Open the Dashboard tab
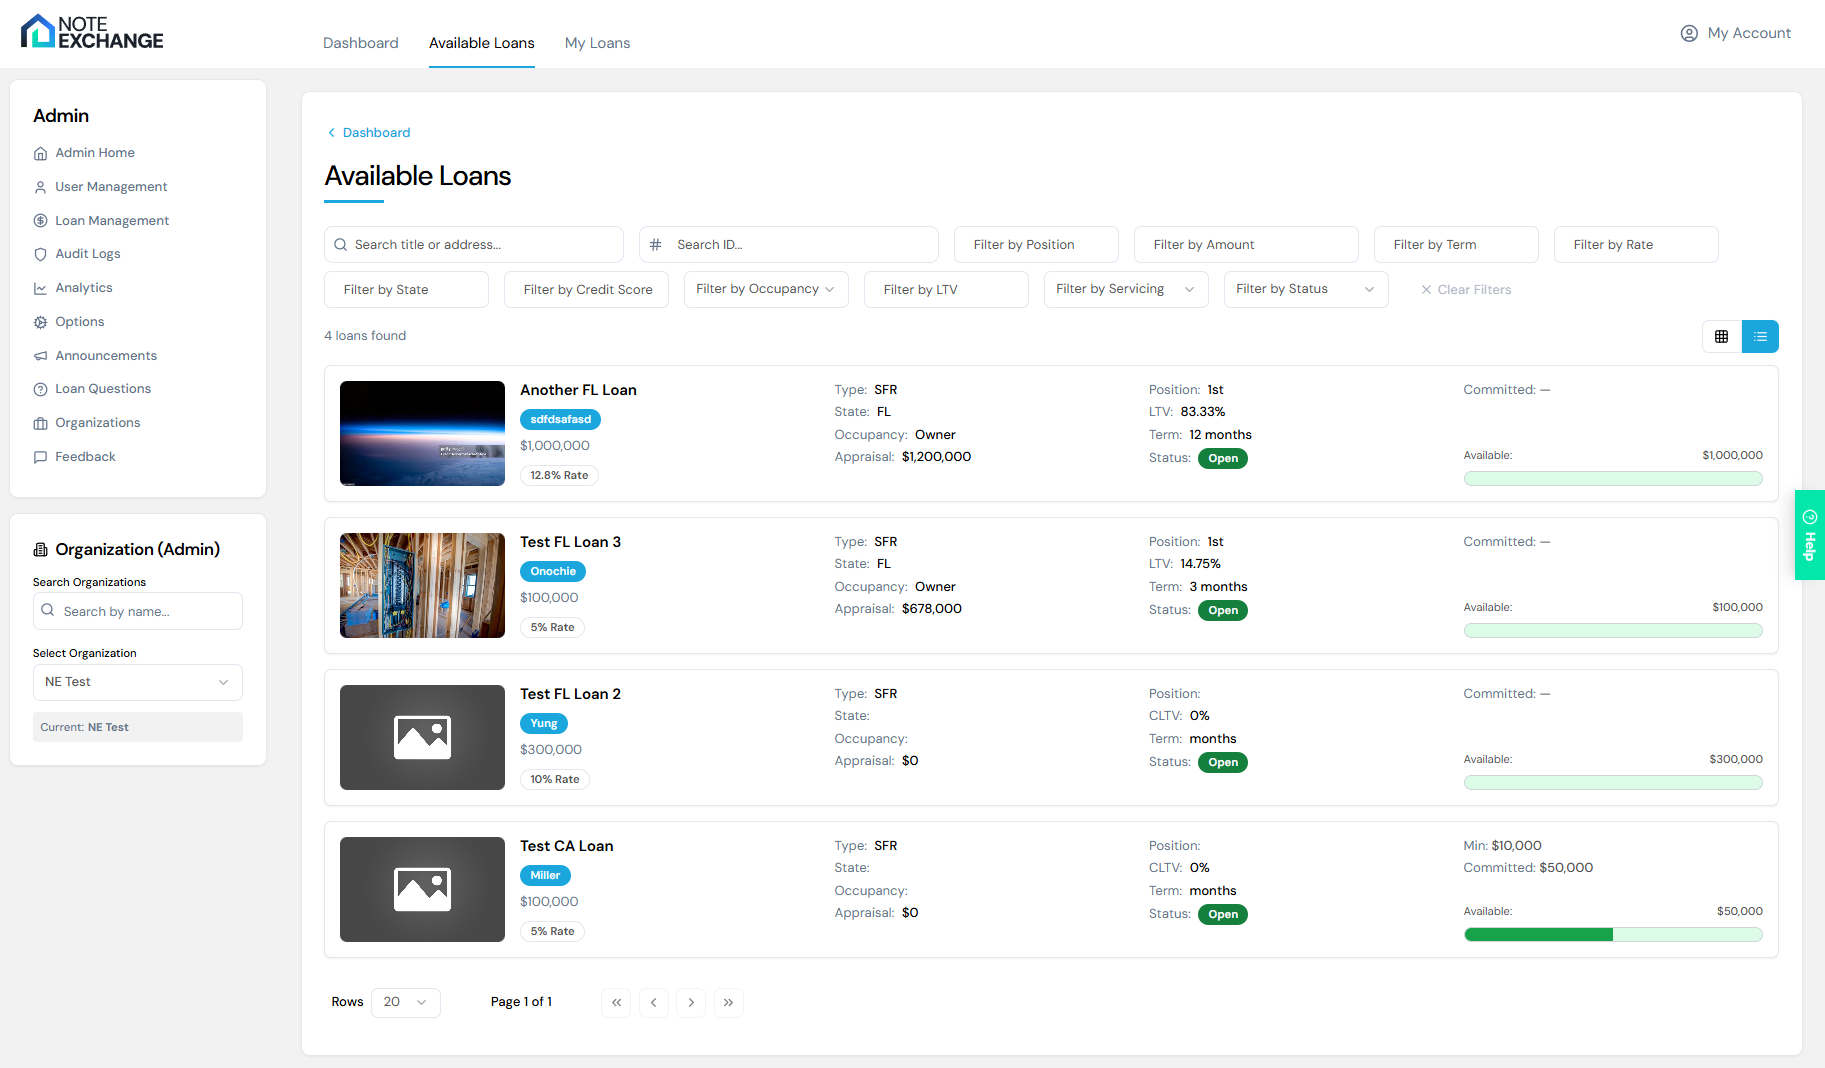The height and width of the screenshot is (1068, 1825). (x=360, y=43)
